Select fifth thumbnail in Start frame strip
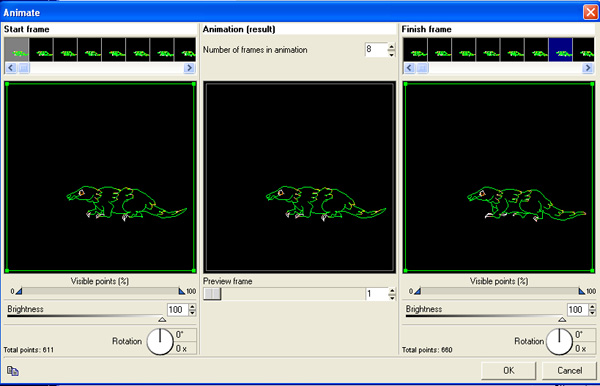 click(x=114, y=50)
